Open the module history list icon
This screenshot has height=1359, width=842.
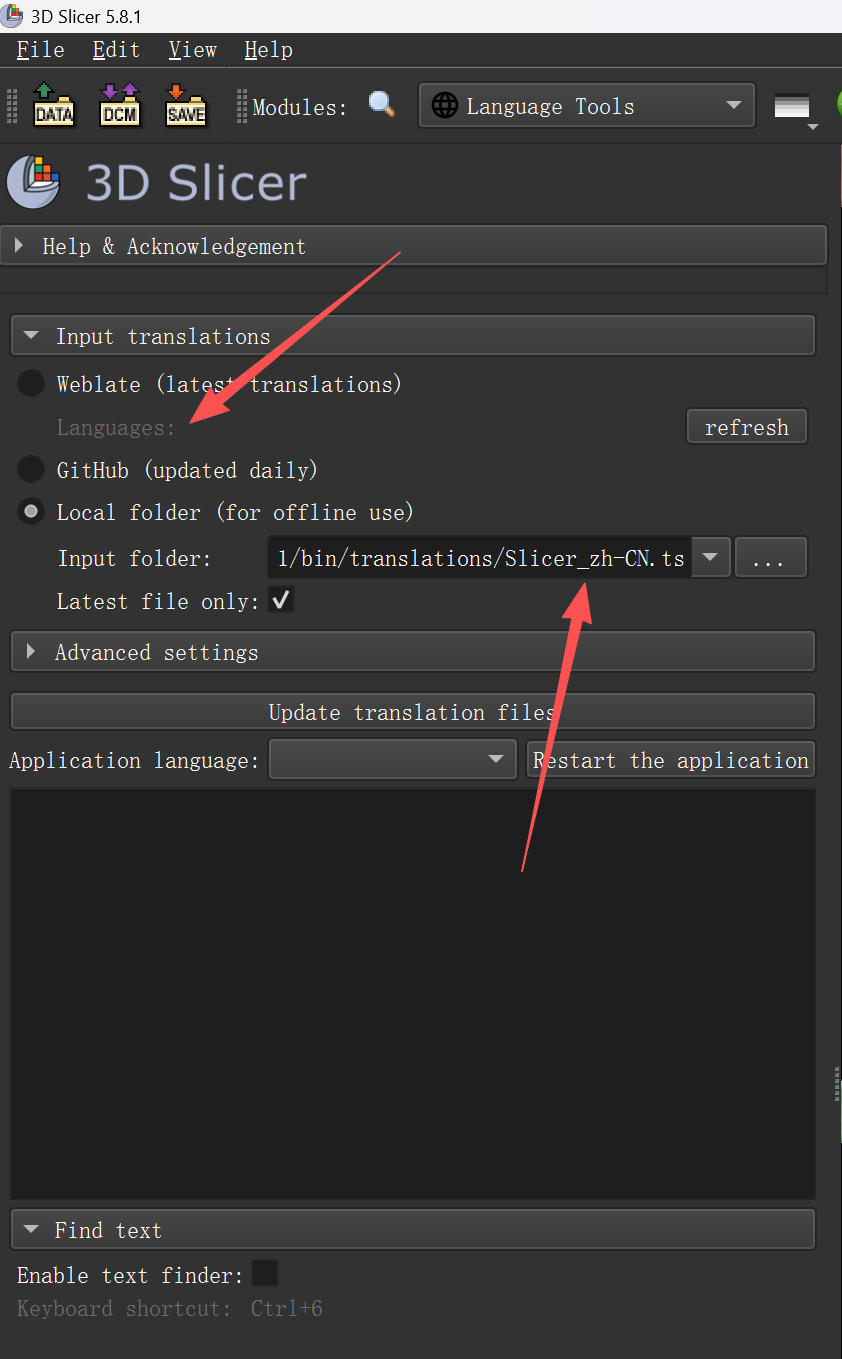(793, 107)
